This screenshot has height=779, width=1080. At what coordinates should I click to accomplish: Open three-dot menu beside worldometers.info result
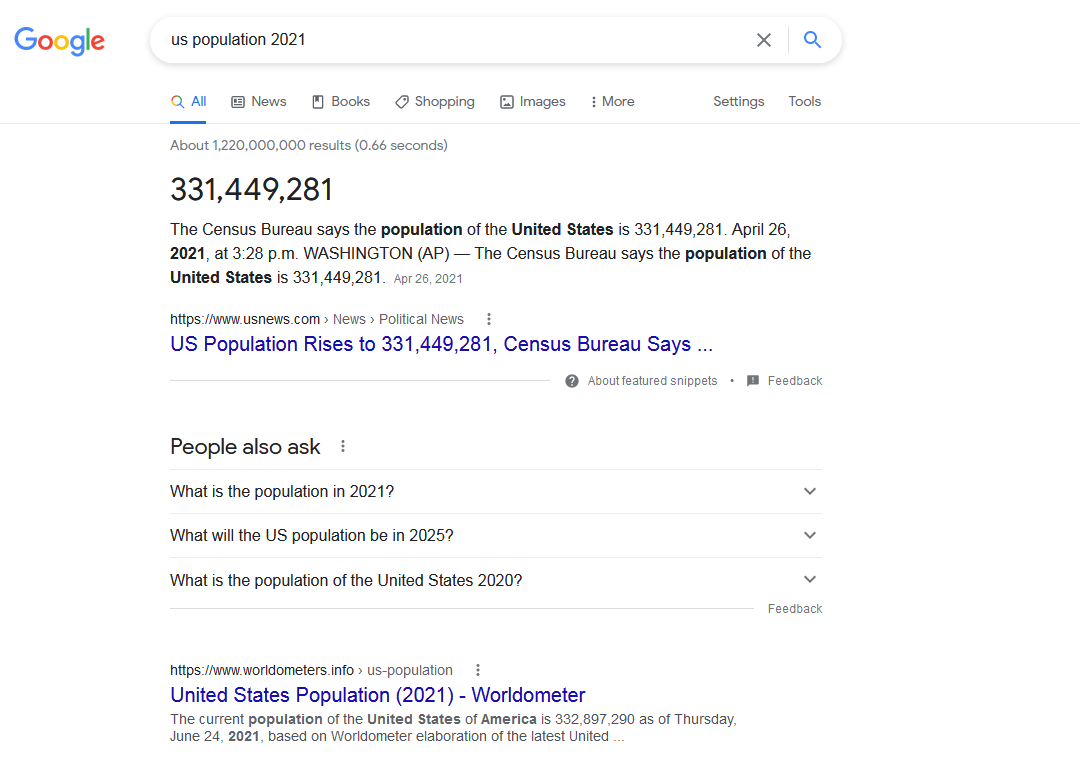(x=478, y=670)
